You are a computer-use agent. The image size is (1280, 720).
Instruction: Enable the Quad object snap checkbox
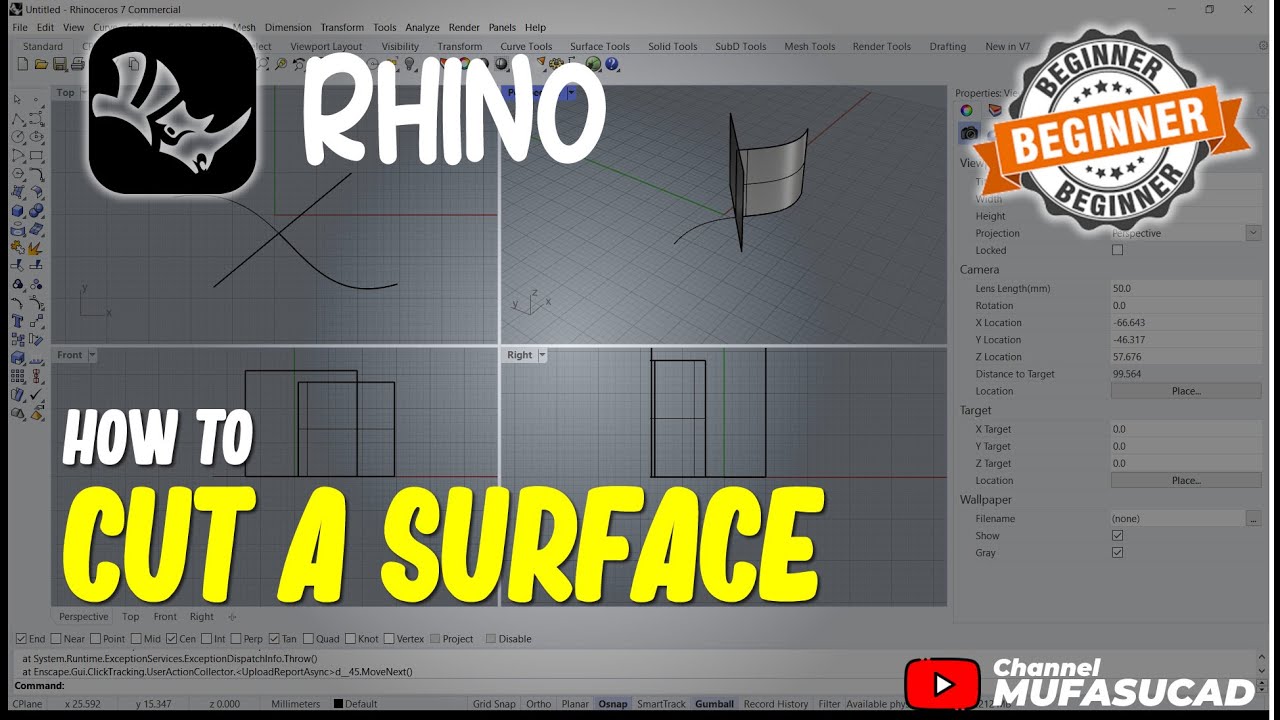308,639
